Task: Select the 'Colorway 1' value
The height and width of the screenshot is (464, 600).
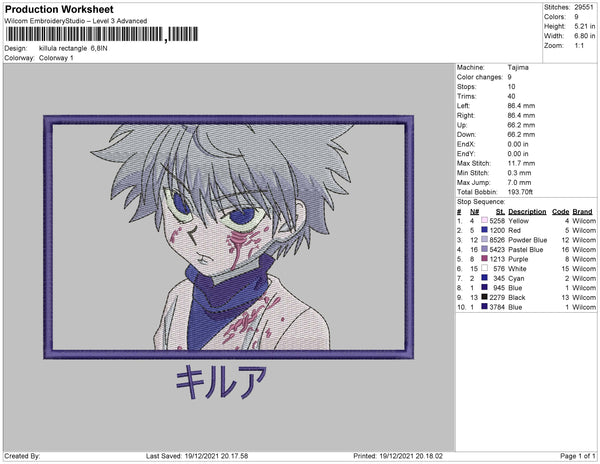Action: [x=56, y=58]
